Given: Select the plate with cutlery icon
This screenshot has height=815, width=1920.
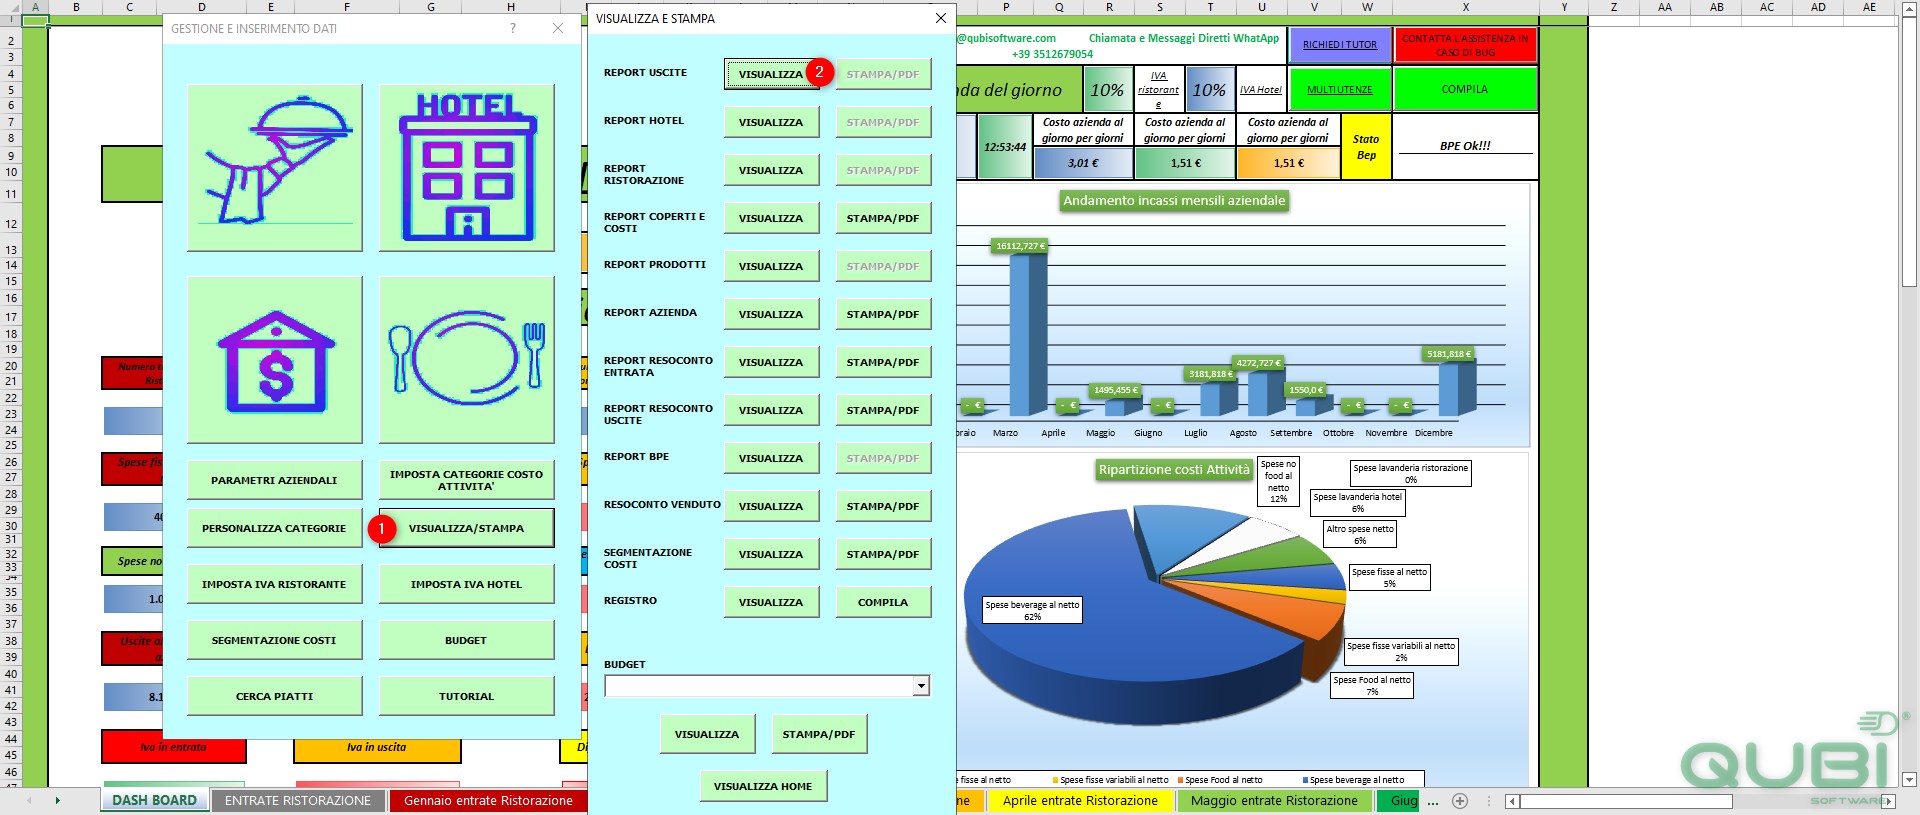Looking at the screenshot, I should (467, 360).
